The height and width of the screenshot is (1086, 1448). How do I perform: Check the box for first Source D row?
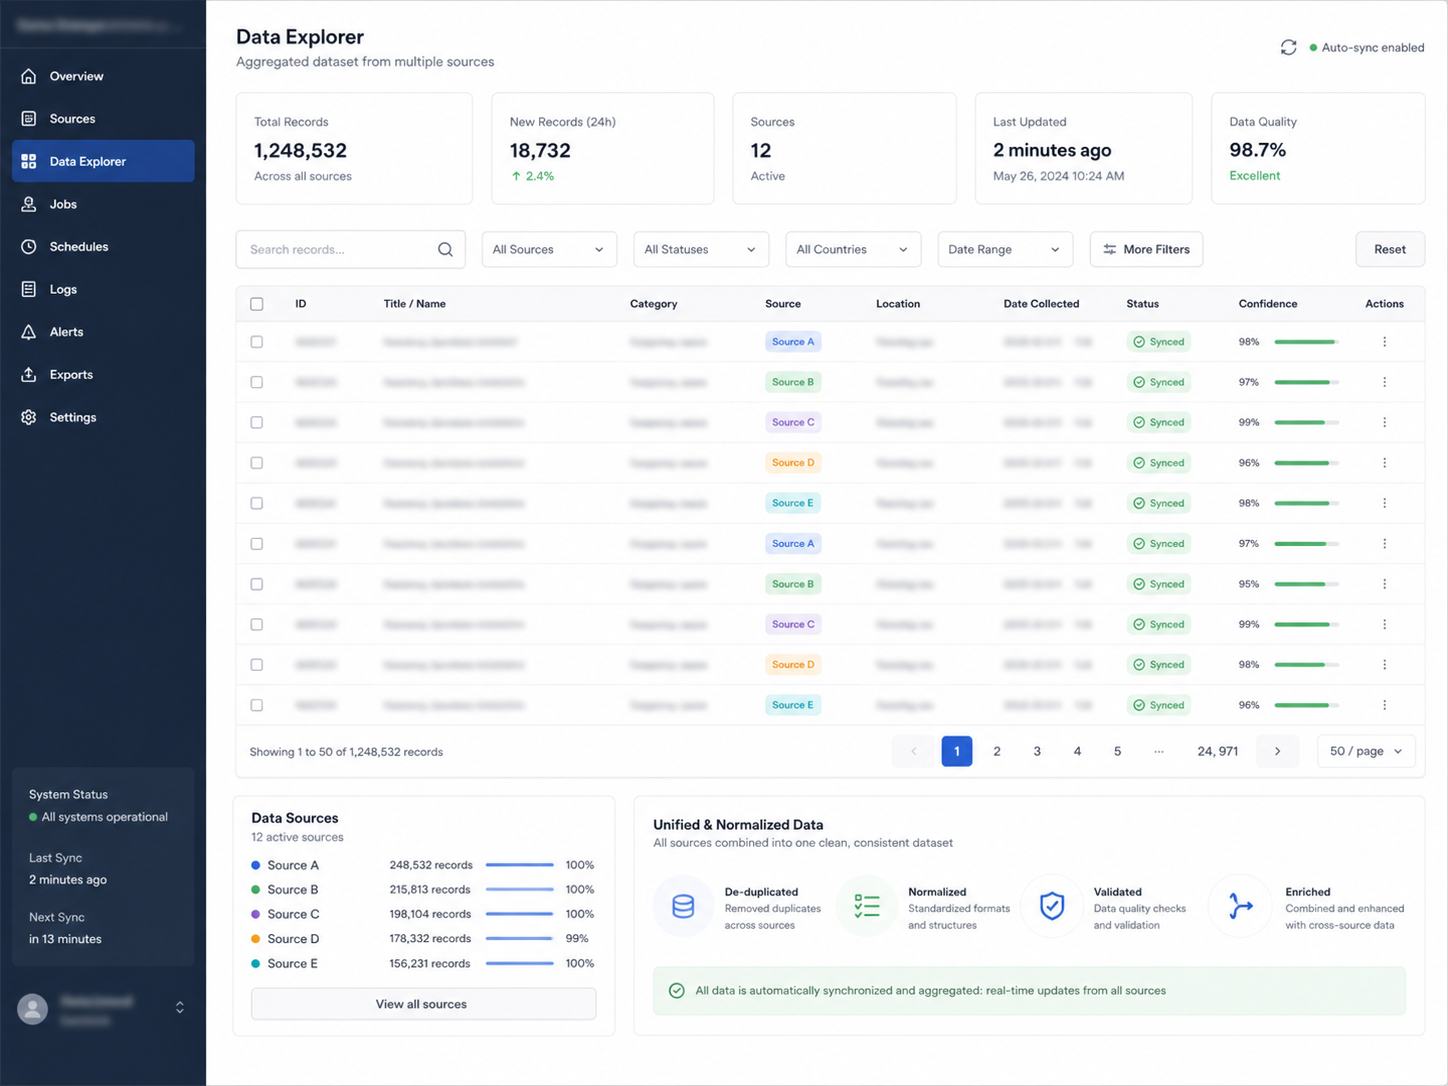pyautogui.click(x=257, y=463)
